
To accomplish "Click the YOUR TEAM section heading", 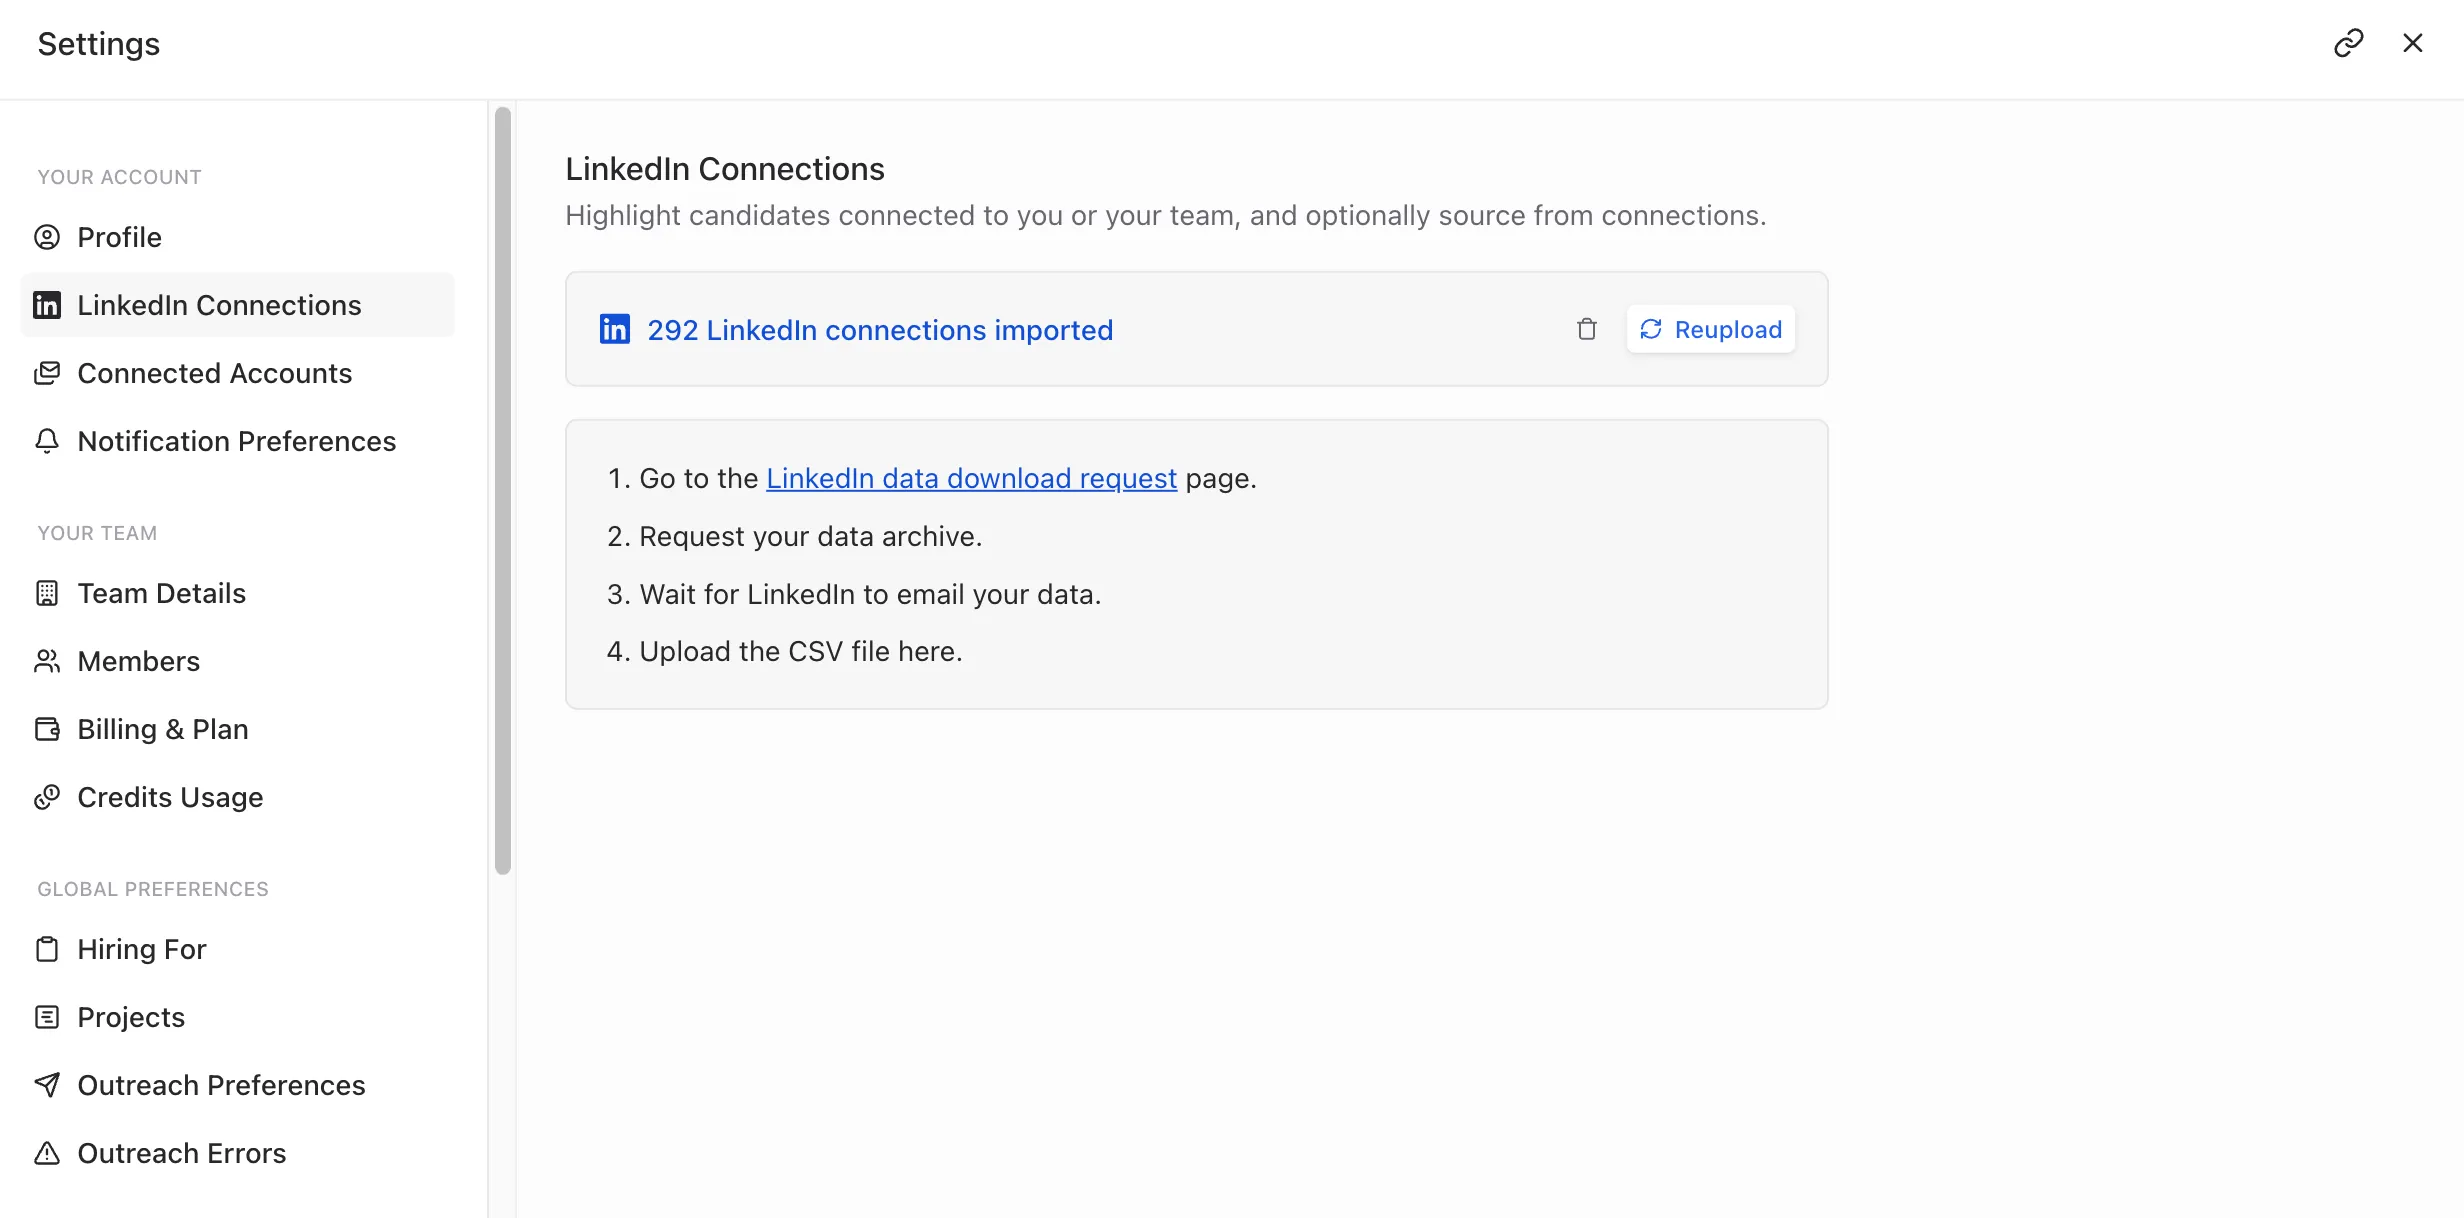I will pos(97,533).
